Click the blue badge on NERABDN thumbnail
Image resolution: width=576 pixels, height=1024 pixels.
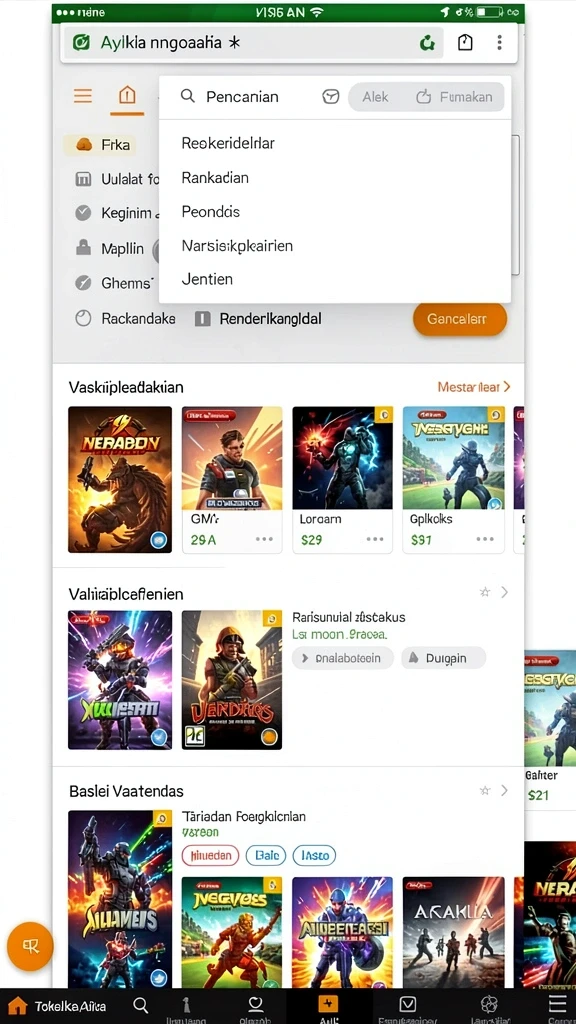[x=158, y=539]
